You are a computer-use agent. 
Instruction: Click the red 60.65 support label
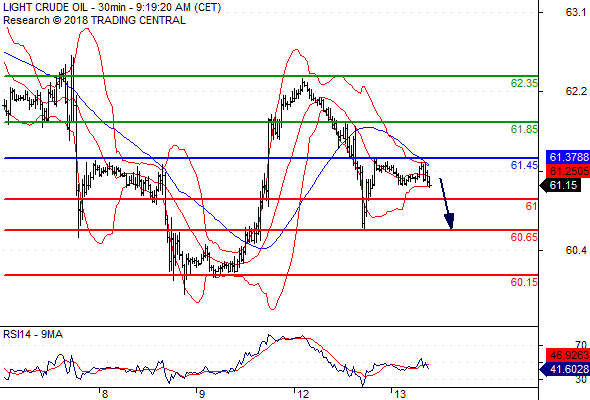coord(524,237)
